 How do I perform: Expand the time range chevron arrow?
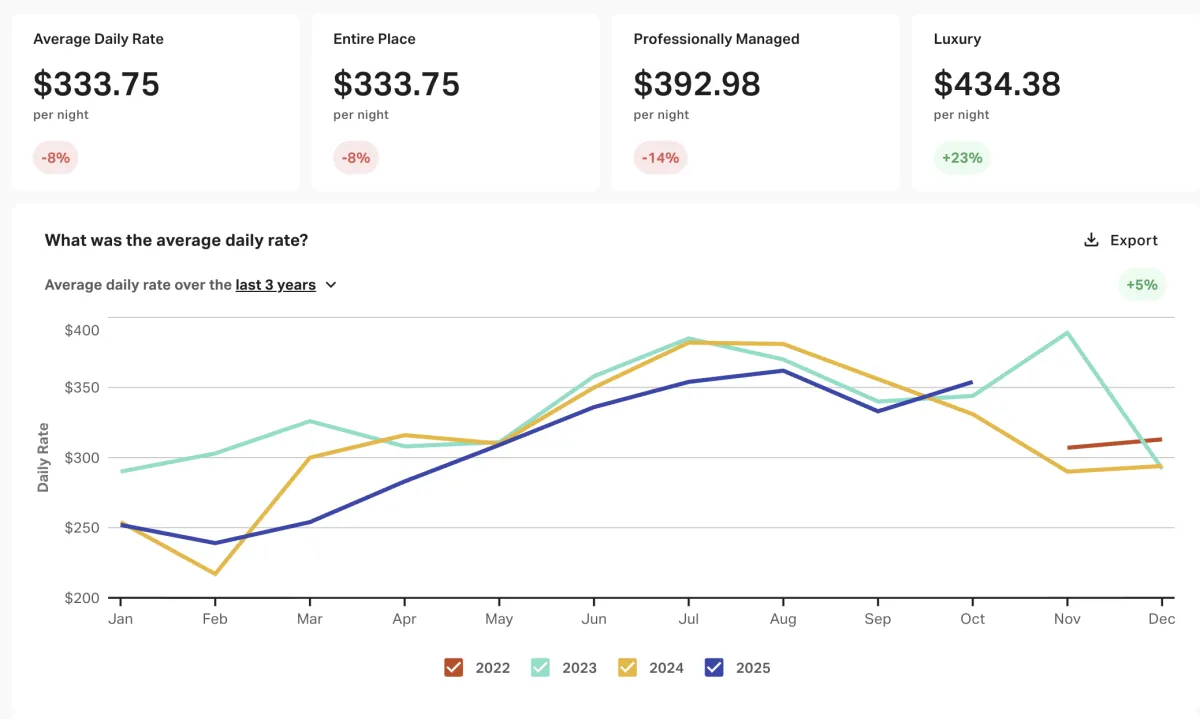(331, 285)
